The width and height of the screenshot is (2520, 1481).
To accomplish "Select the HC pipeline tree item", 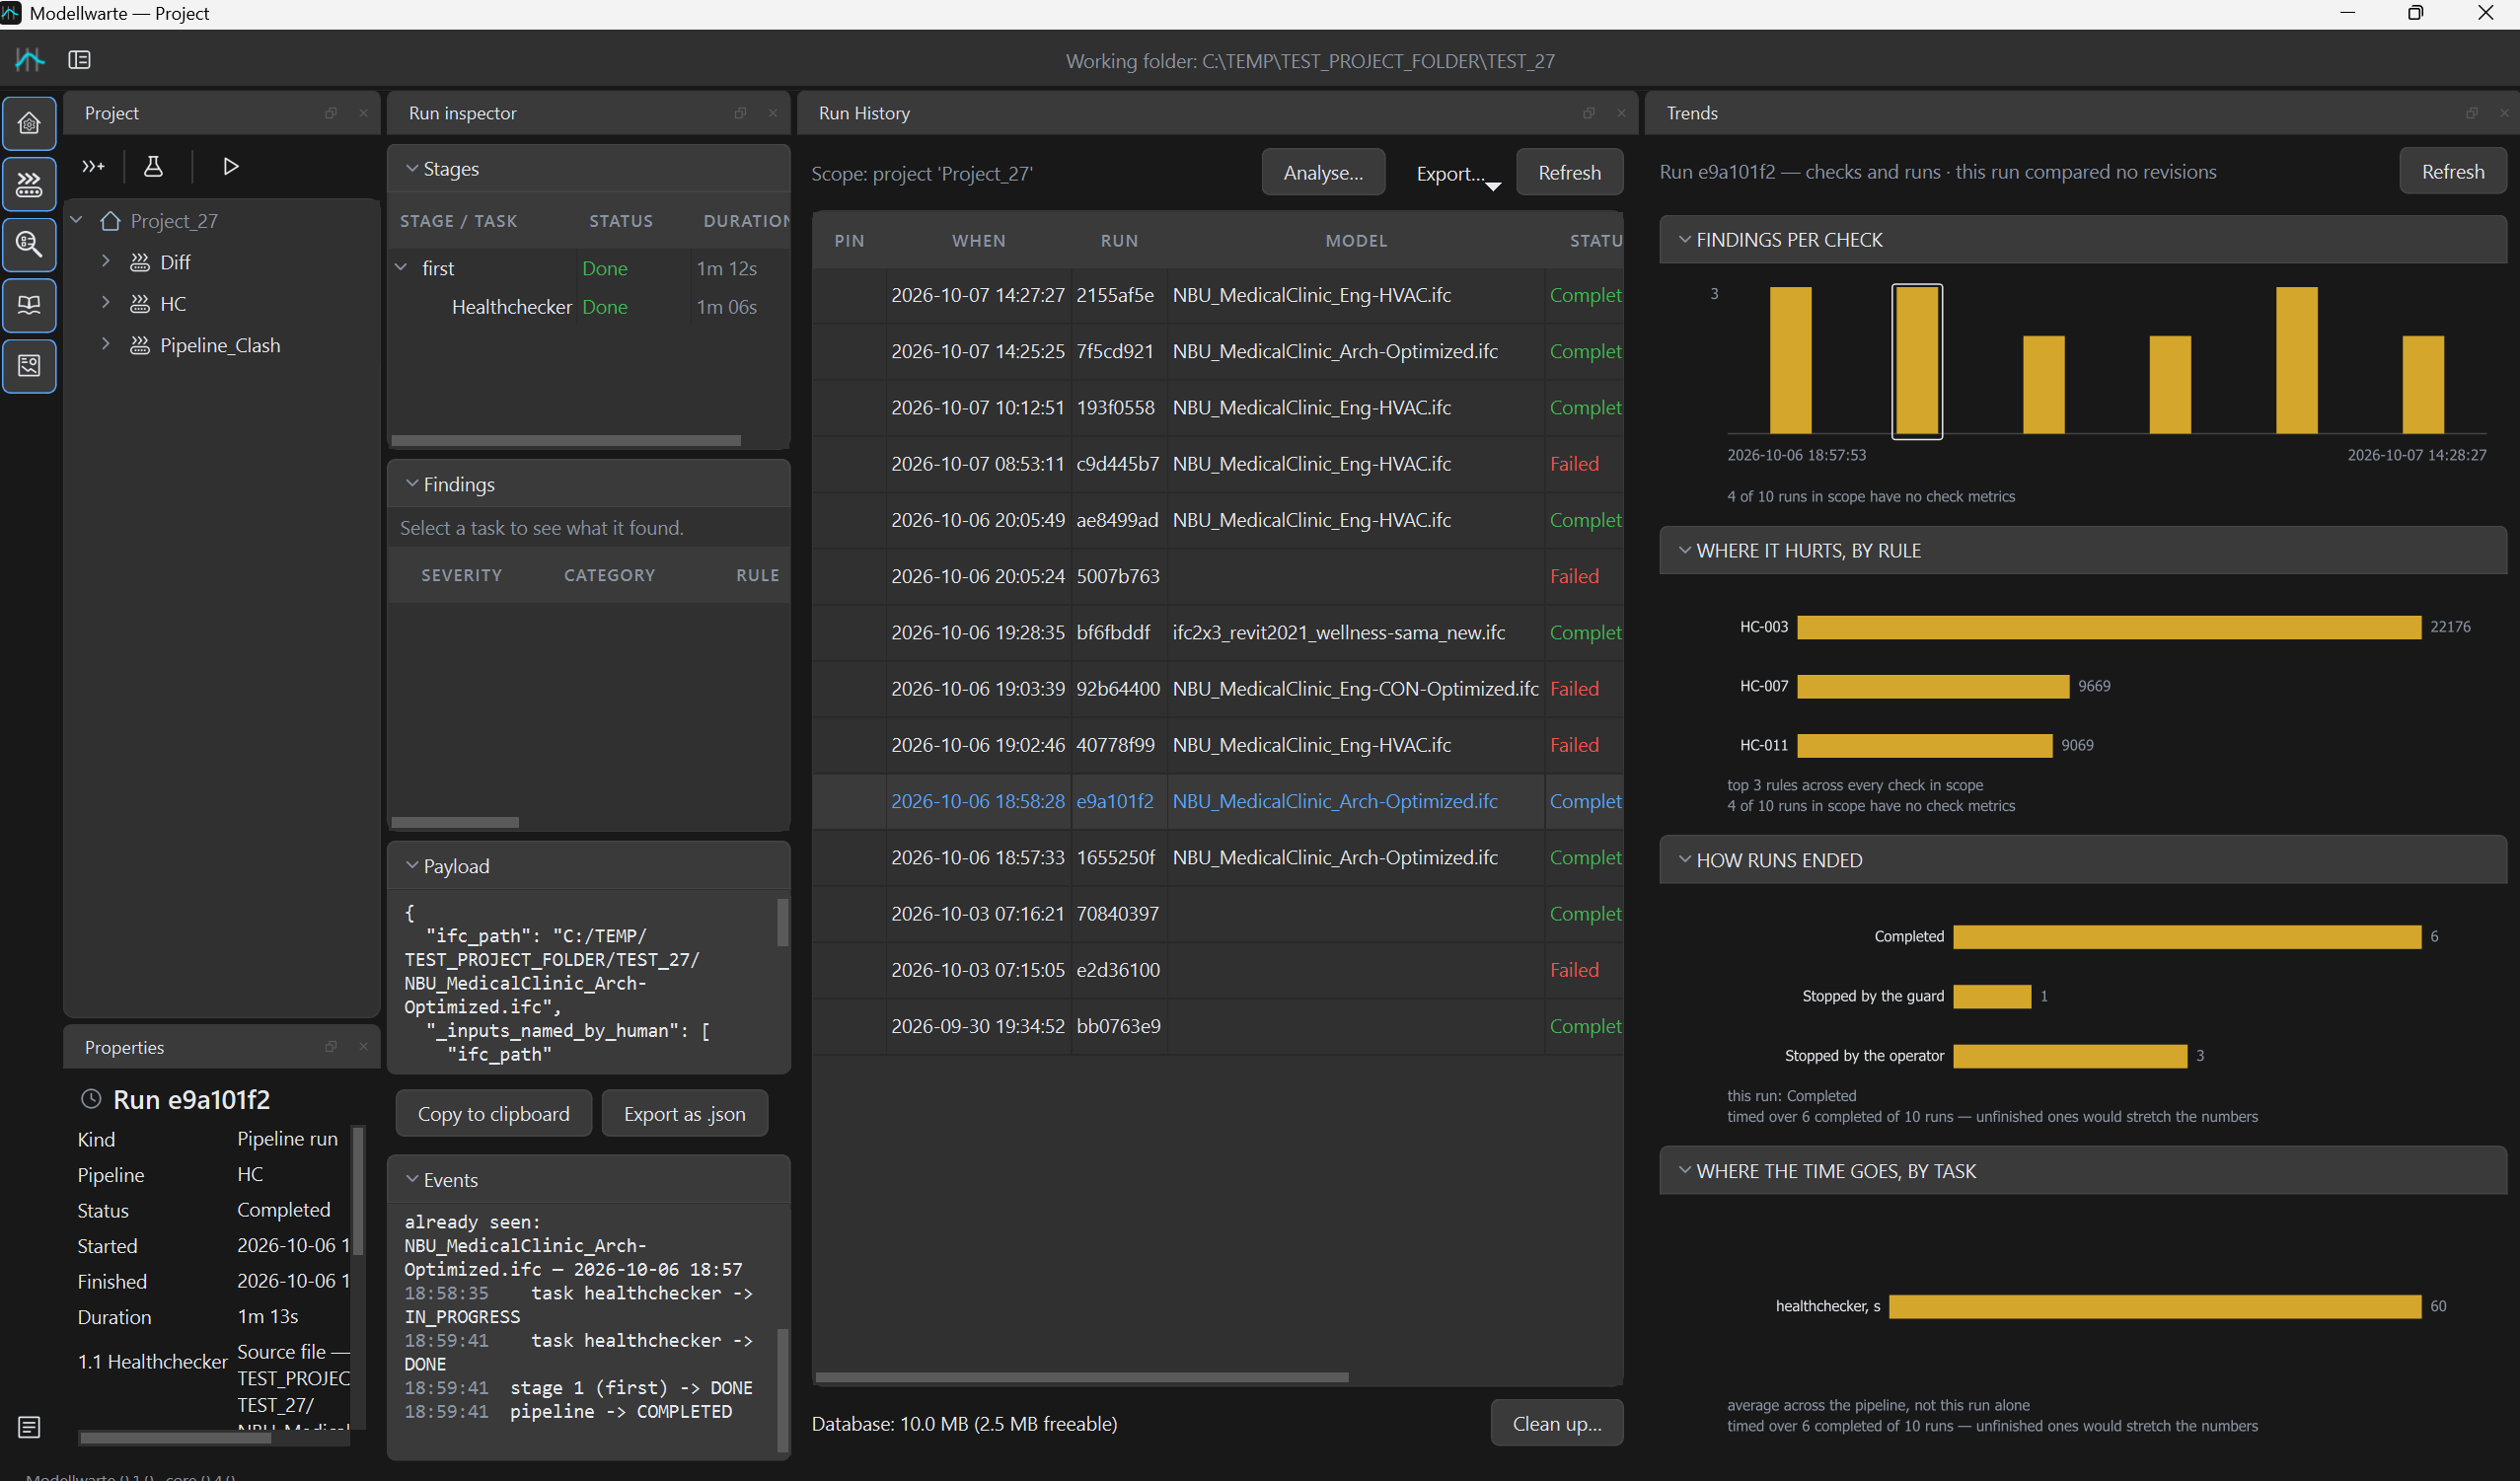I will [173, 304].
